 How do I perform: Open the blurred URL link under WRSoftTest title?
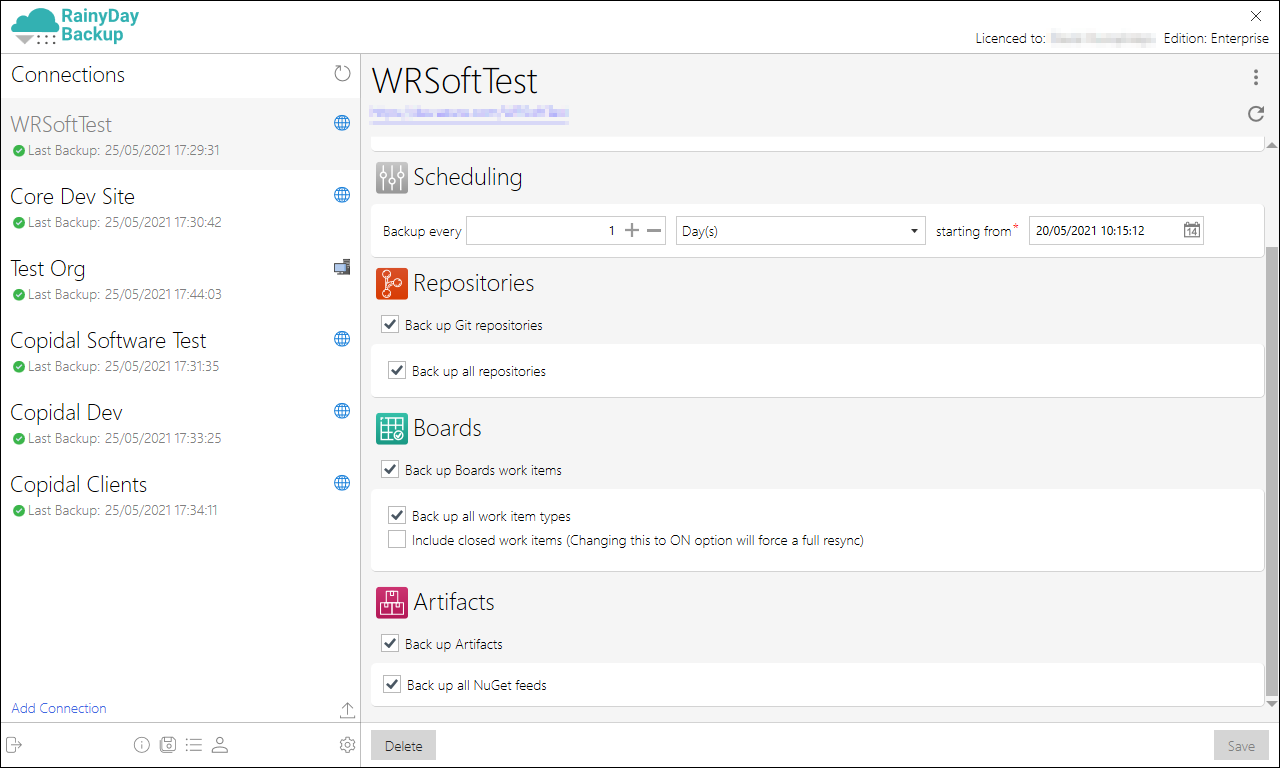tap(470, 115)
